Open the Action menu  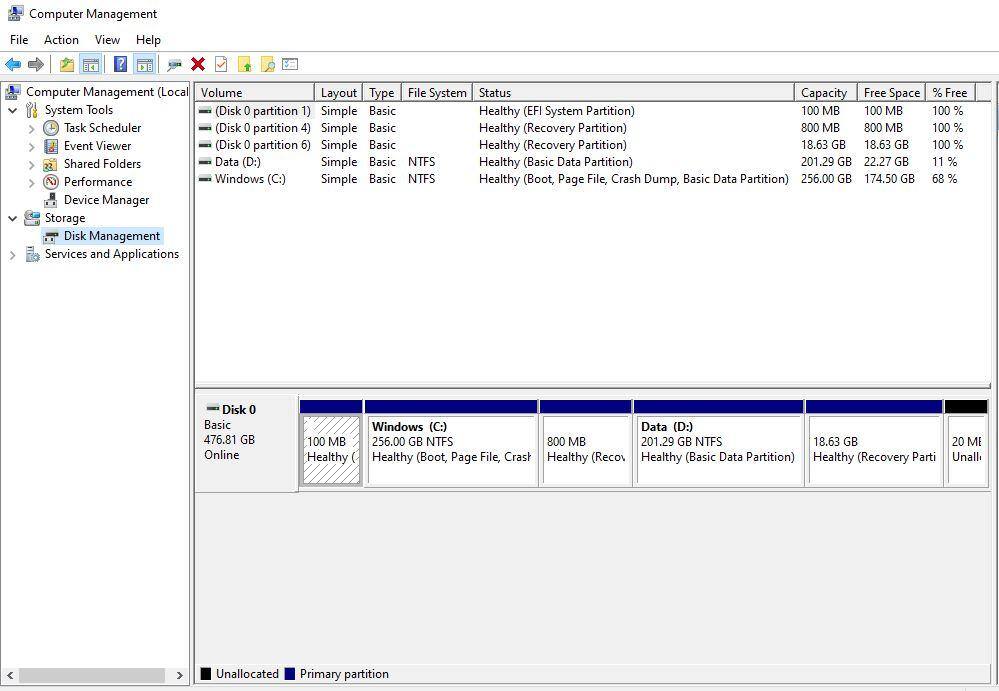(61, 40)
